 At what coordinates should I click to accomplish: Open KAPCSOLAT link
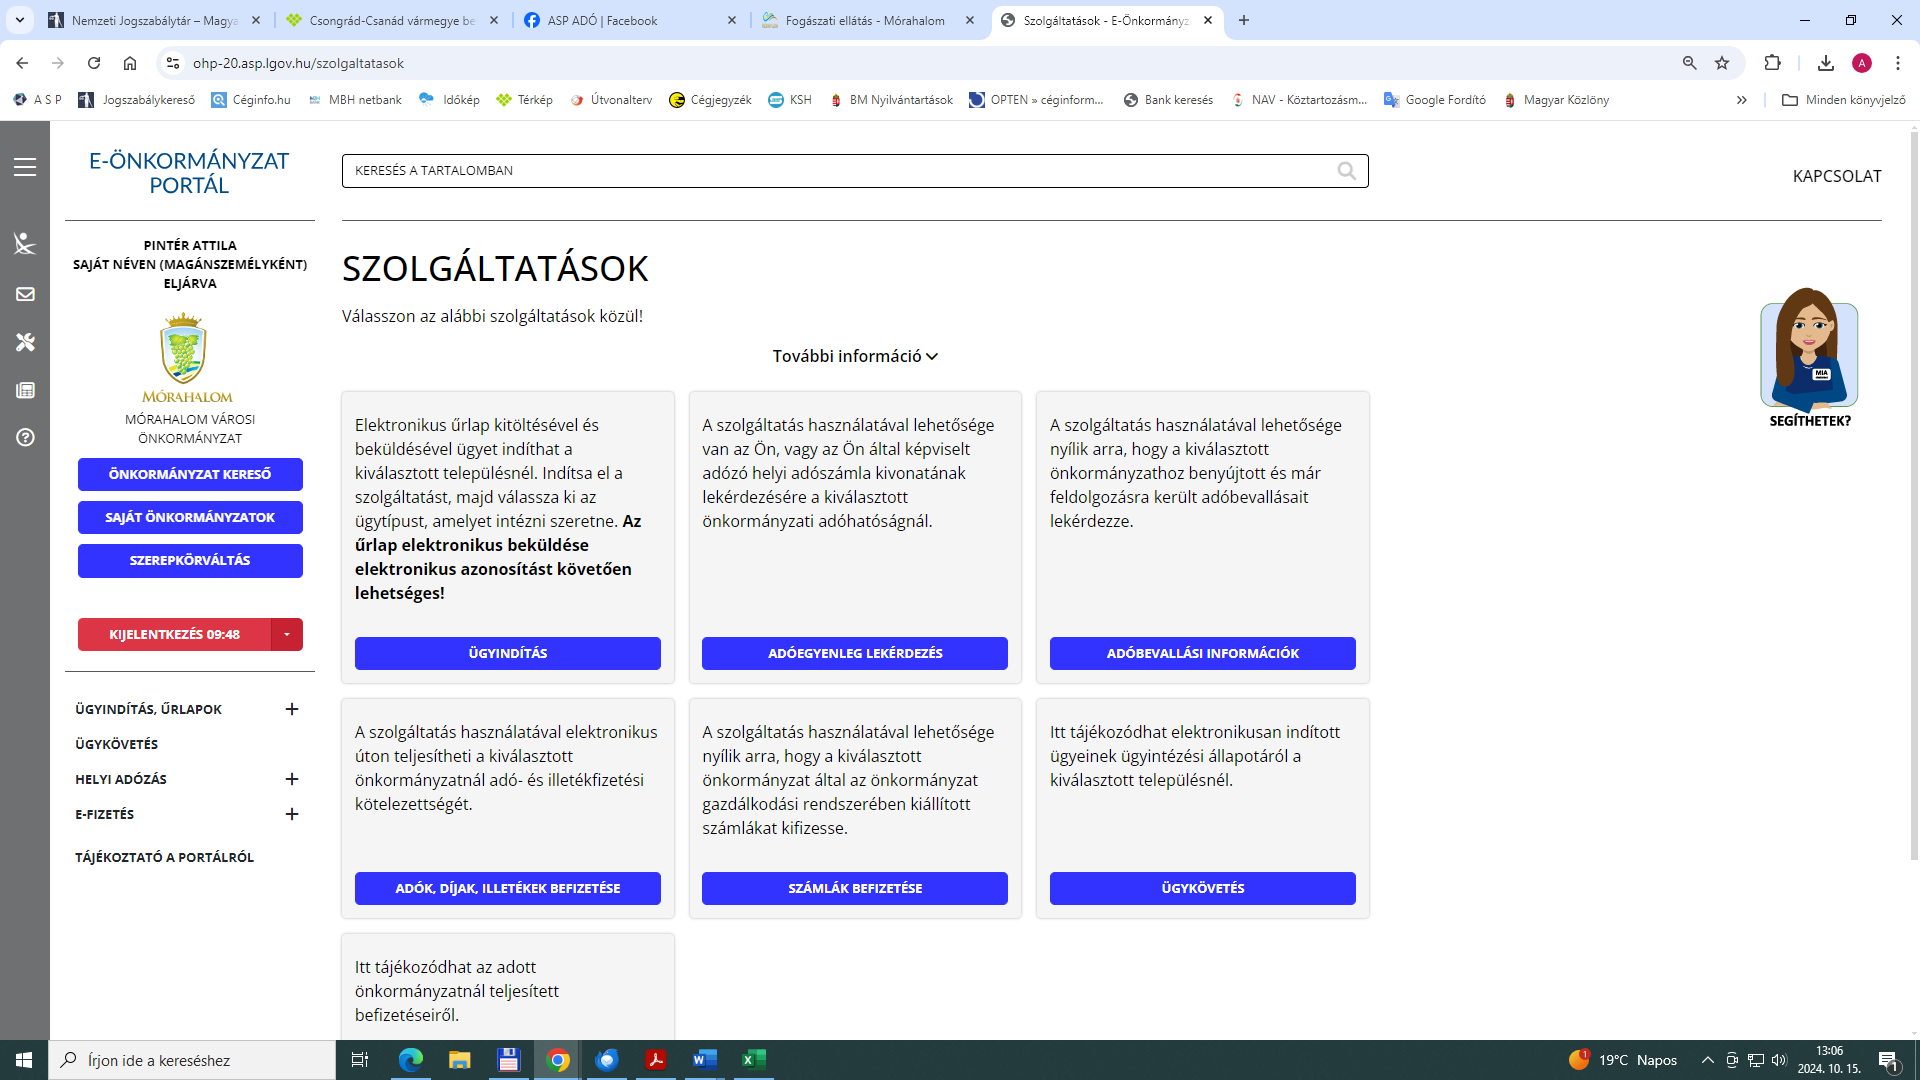click(x=1837, y=176)
